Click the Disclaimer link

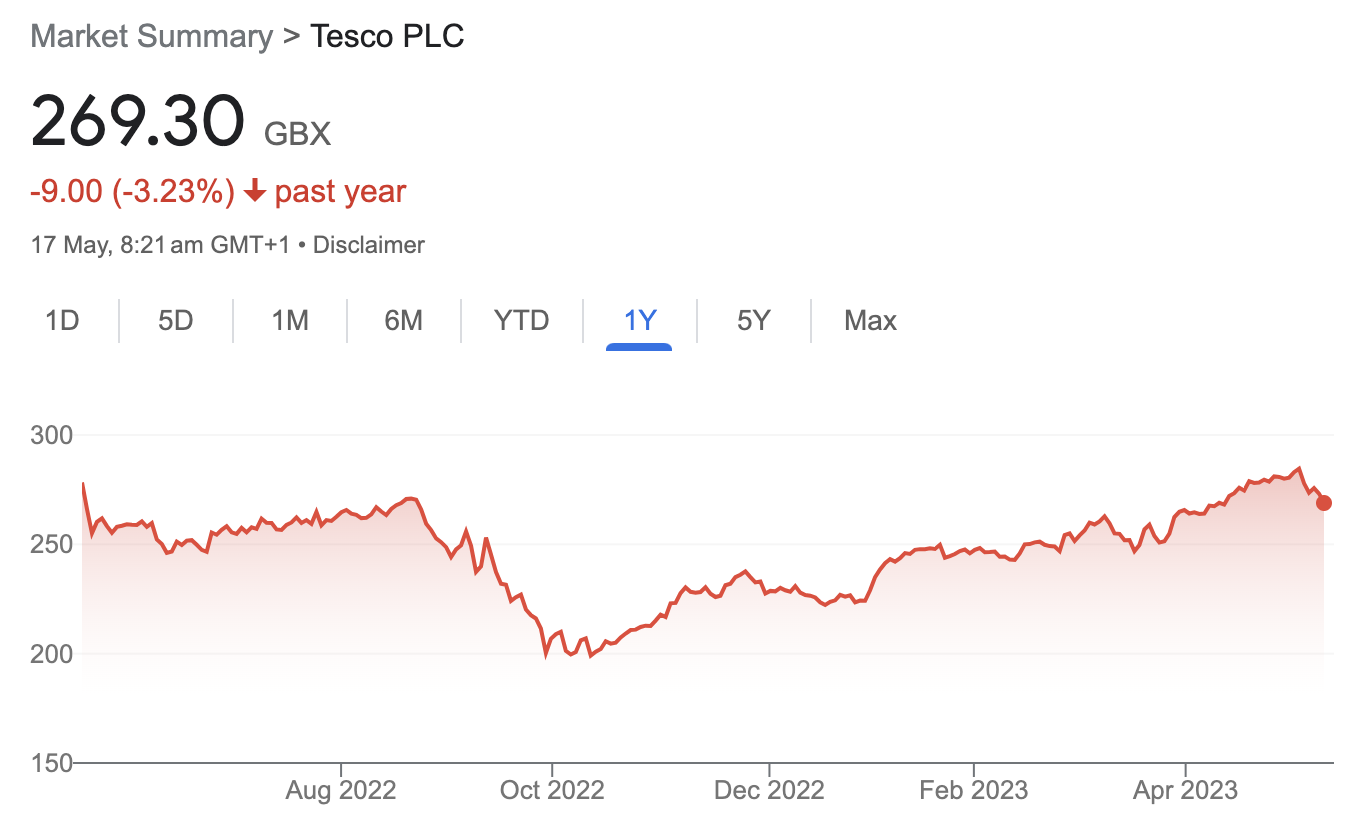(369, 245)
